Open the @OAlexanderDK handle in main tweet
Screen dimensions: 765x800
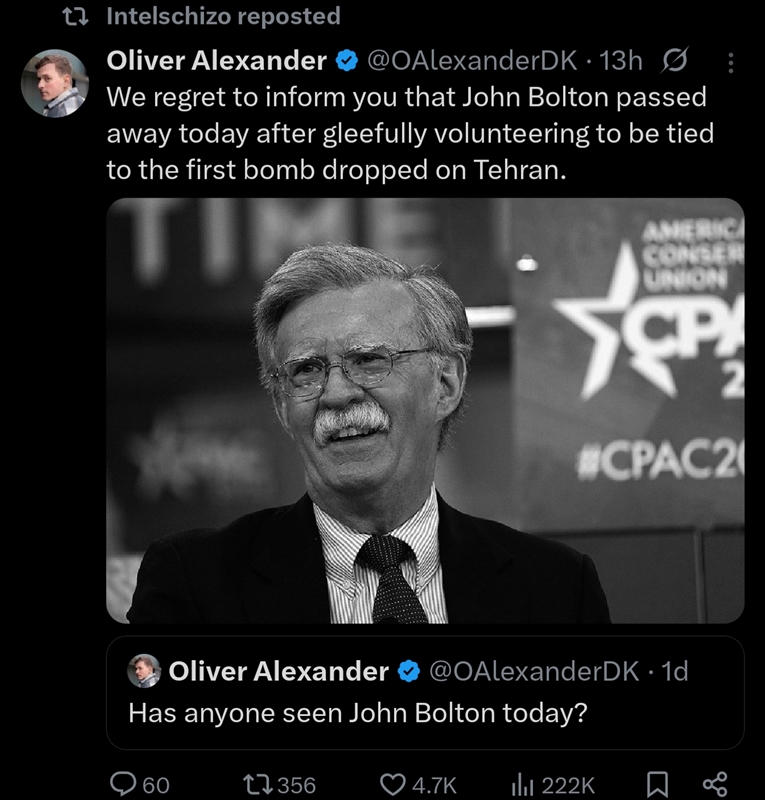[471, 61]
